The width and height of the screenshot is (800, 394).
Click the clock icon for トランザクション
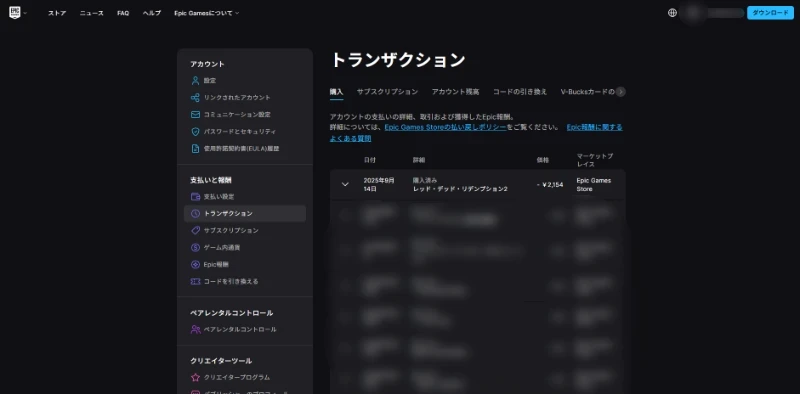coord(195,214)
